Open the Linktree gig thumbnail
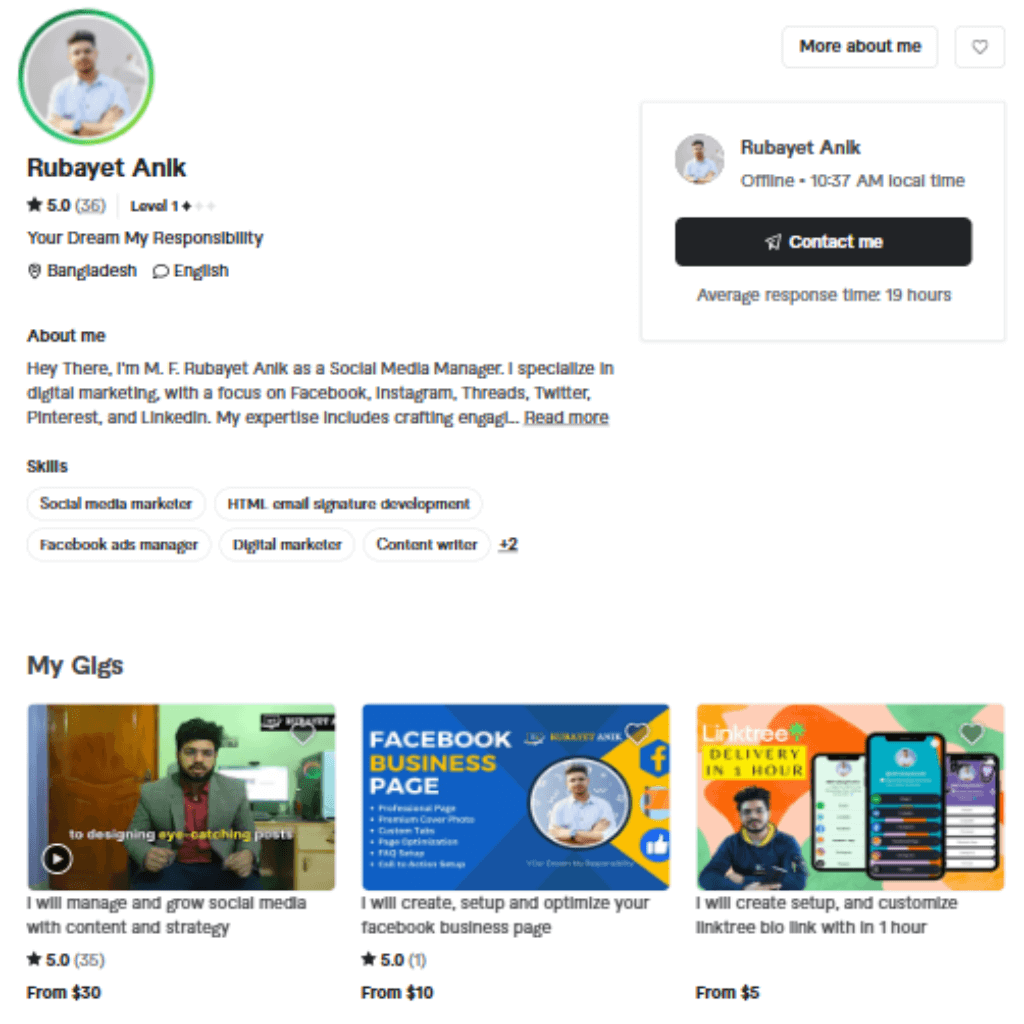Screen dimensions: 1024x1024 850,797
